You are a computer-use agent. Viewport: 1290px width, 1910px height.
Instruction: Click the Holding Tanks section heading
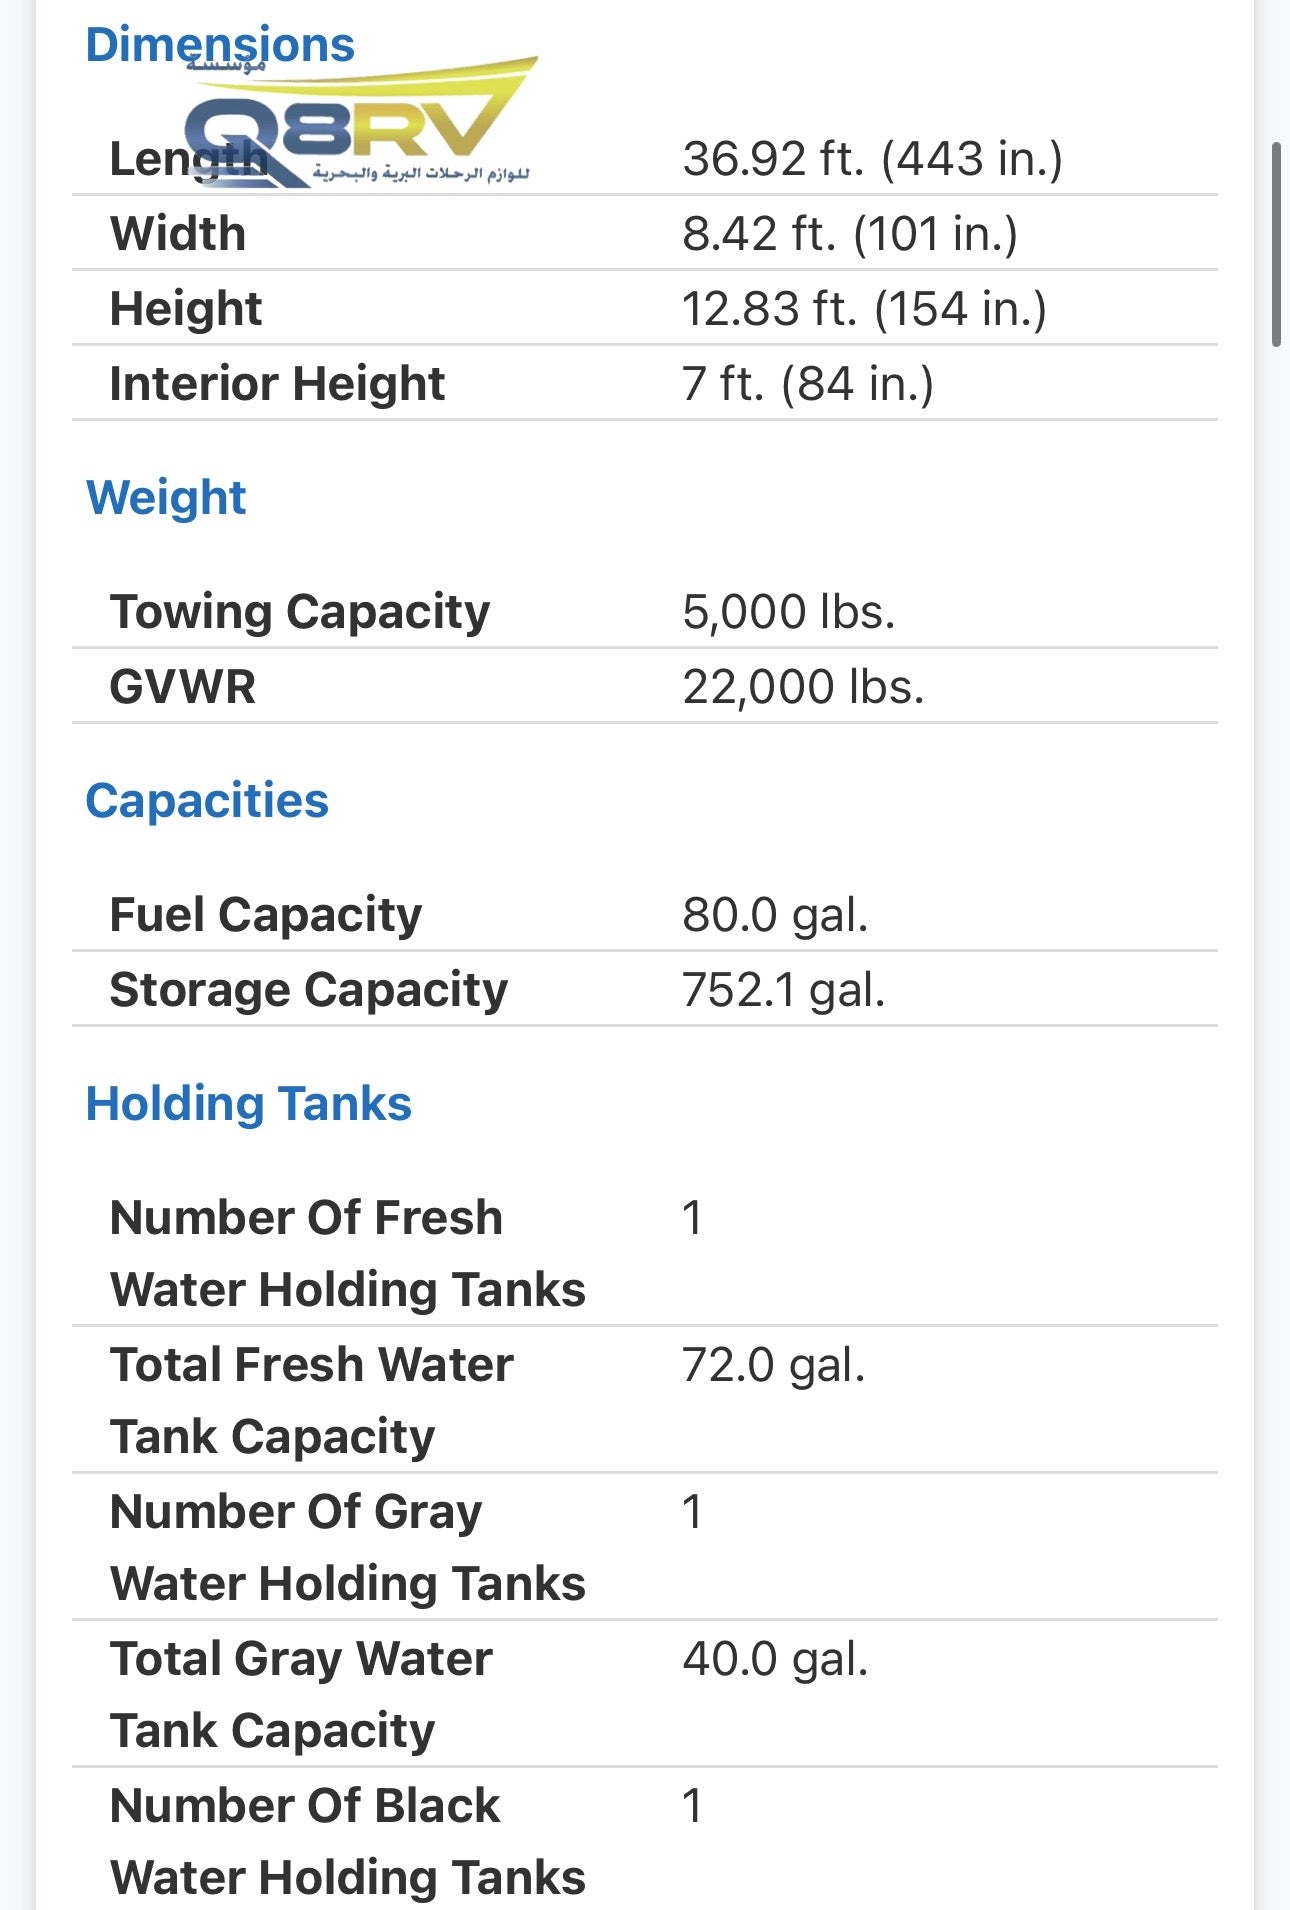point(249,1103)
